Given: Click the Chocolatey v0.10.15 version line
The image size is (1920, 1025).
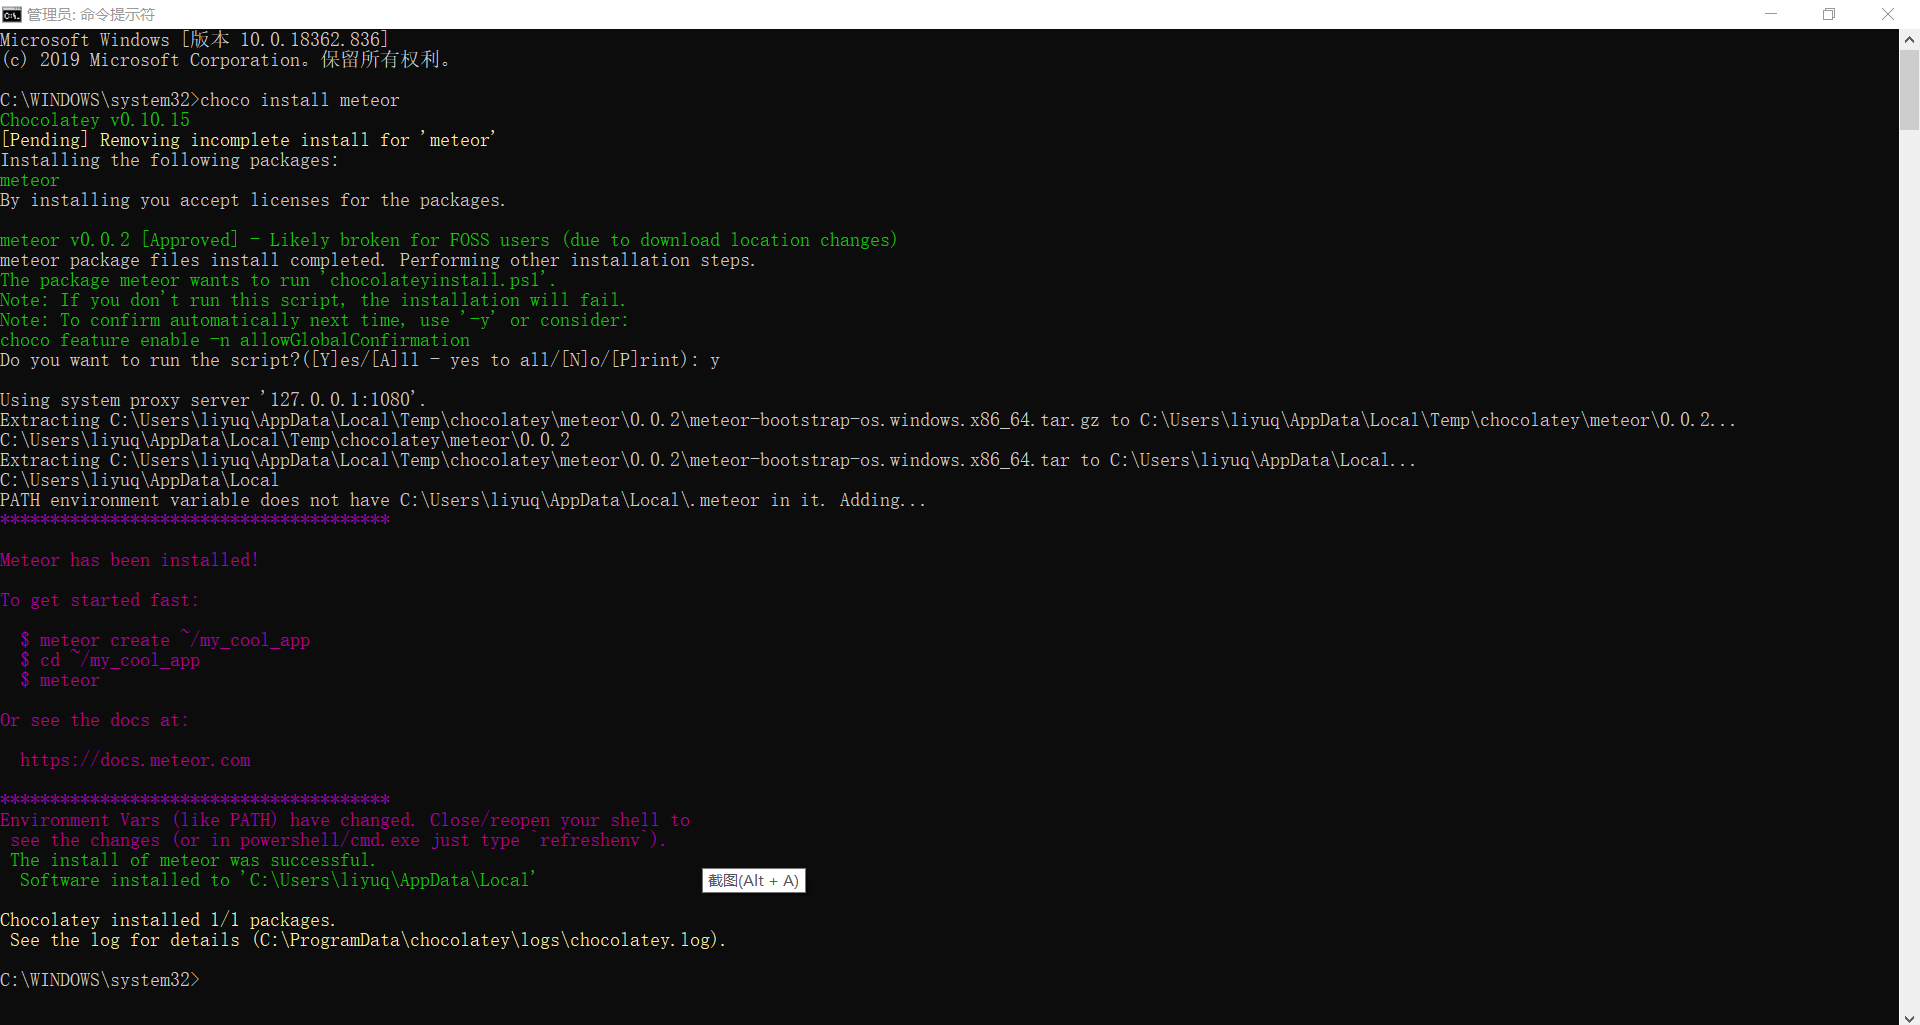Looking at the screenshot, I should click(95, 119).
